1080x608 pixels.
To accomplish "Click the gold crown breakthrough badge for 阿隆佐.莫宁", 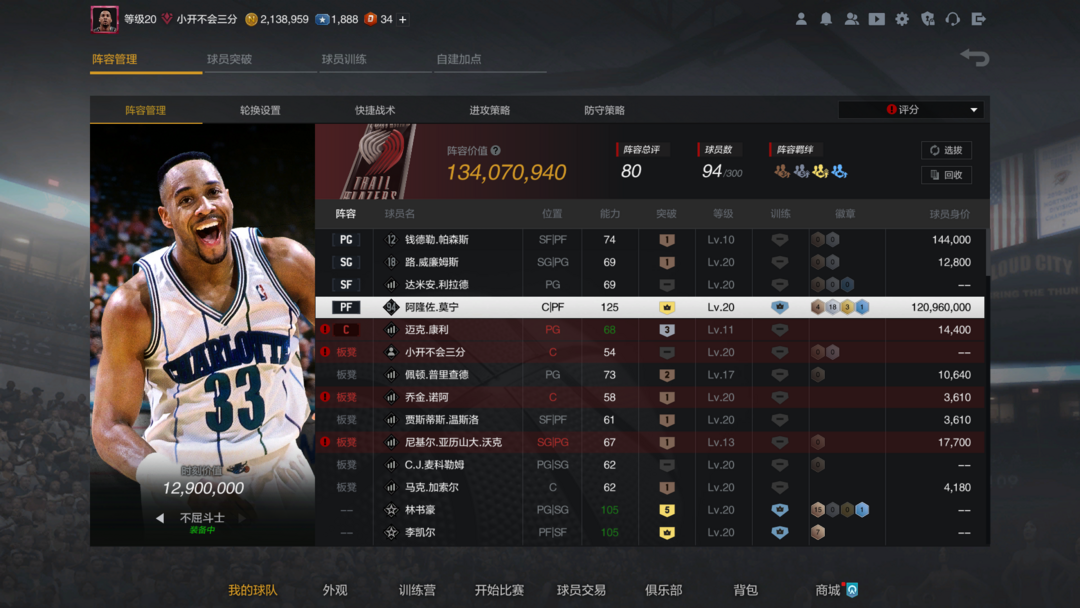I will click(666, 307).
